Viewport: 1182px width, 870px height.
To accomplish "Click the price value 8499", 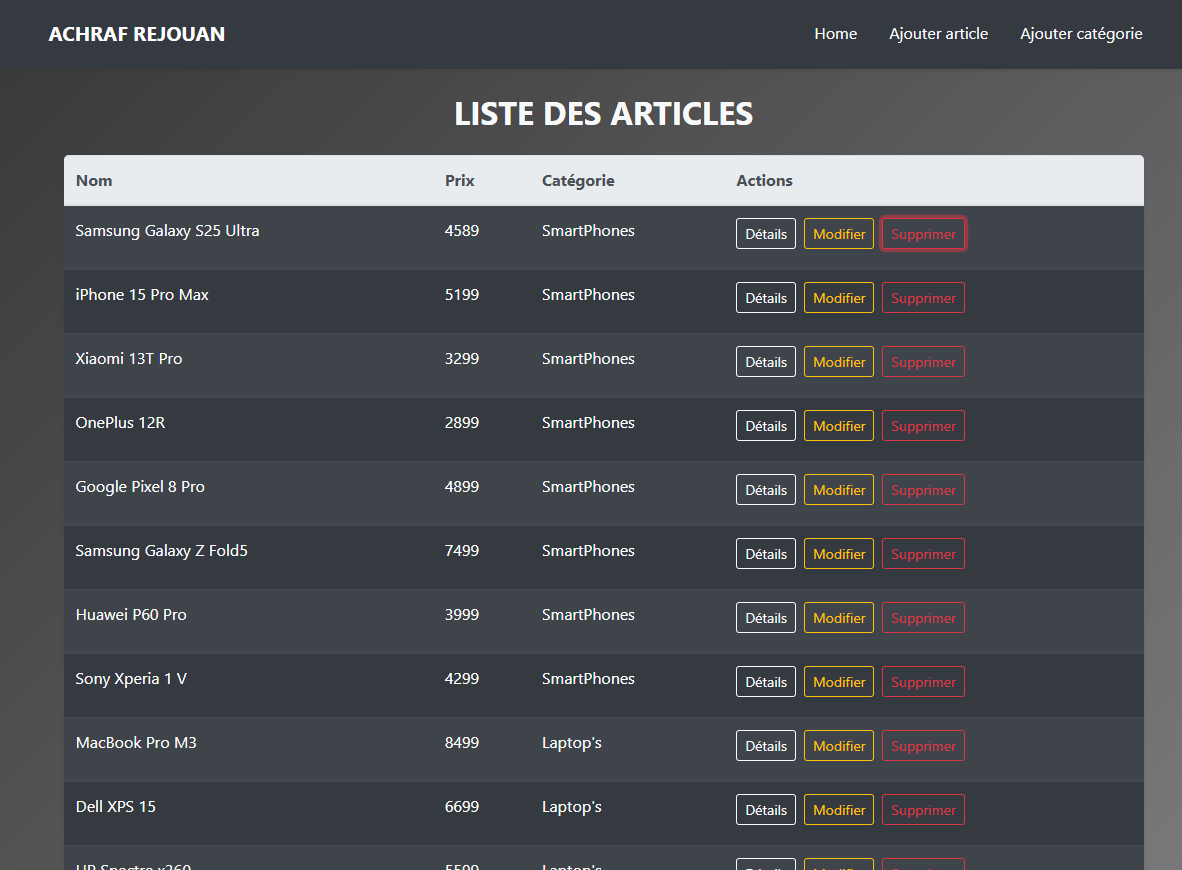I will [462, 743].
